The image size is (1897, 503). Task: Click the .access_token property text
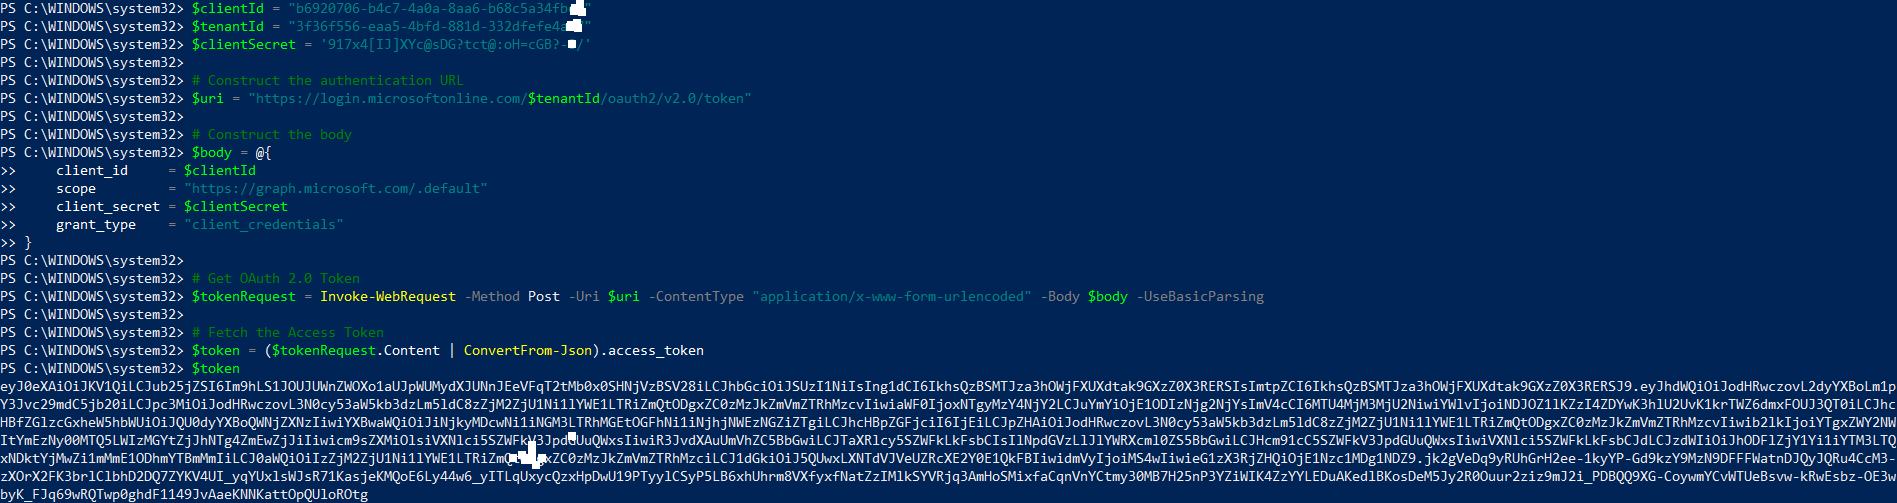click(x=652, y=351)
